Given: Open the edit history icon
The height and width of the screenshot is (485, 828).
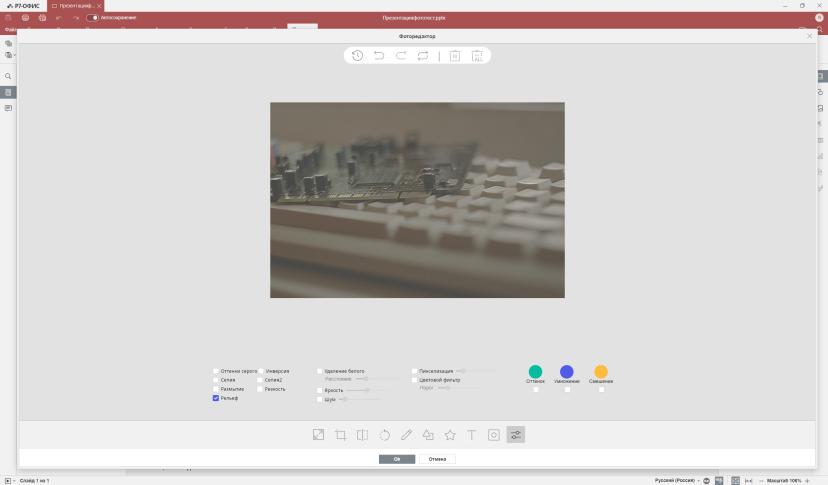Looking at the screenshot, I should pyautogui.click(x=357, y=55).
